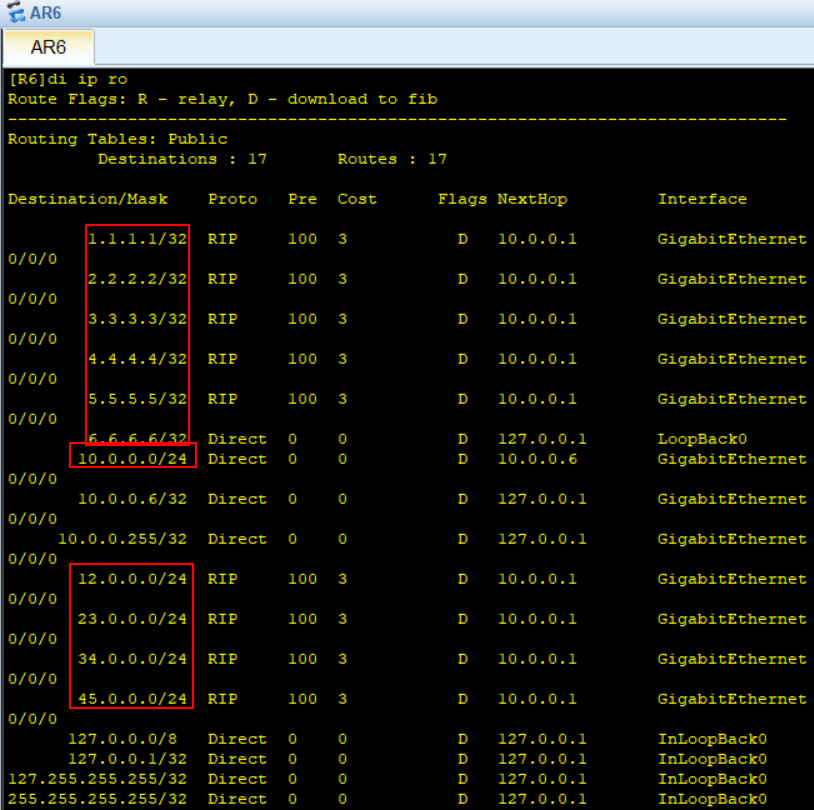Click destination 127.255.255.255/32
This screenshot has width=814, height=810.
tap(98, 779)
